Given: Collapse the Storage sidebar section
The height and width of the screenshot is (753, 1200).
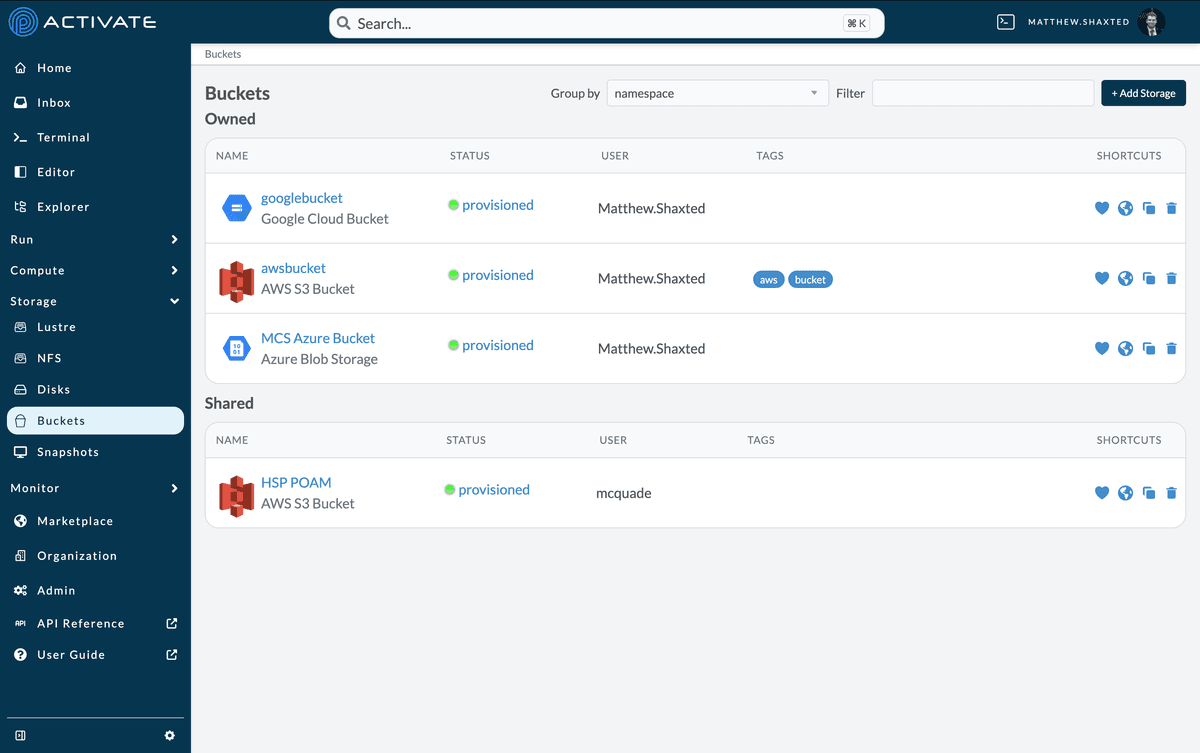Looking at the screenshot, I should pos(95,301).
